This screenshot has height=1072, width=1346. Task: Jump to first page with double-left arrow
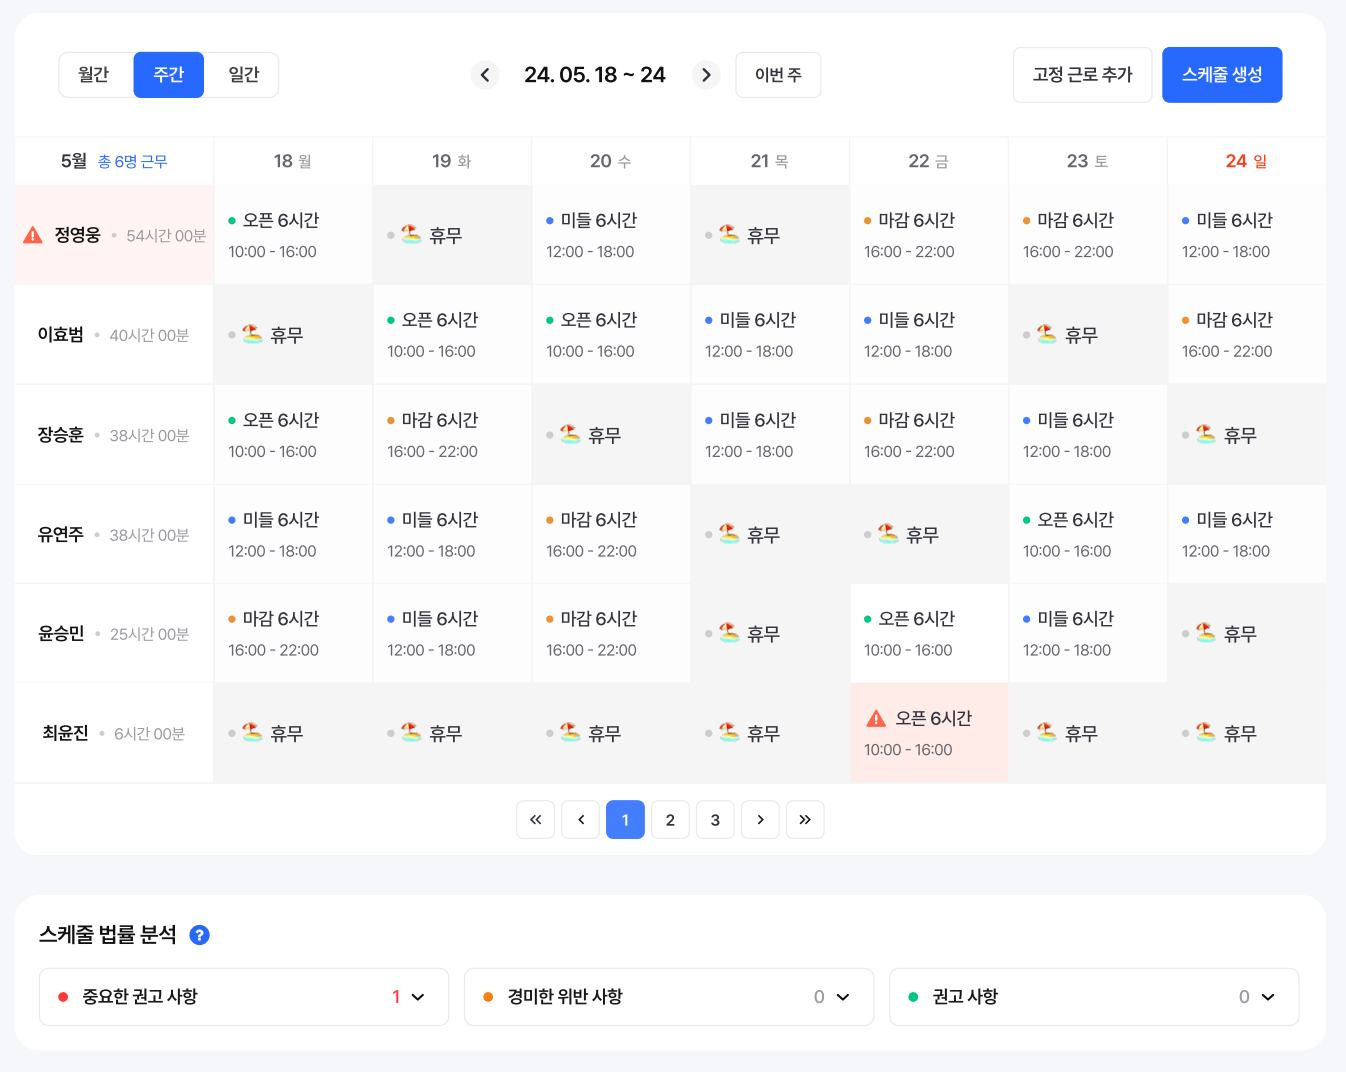(535, 820)
